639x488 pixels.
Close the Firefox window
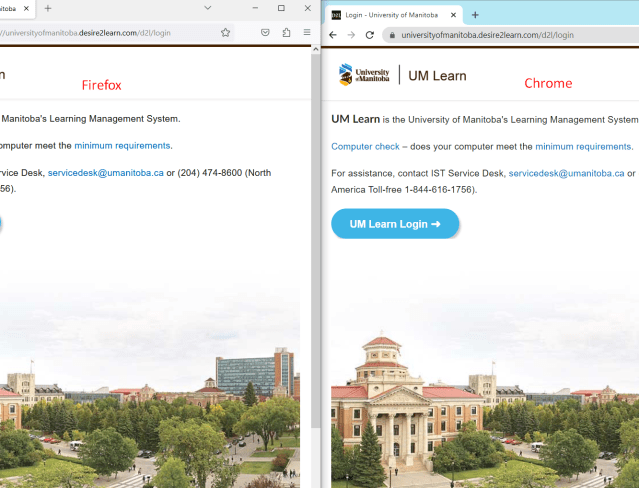point(308,8)
